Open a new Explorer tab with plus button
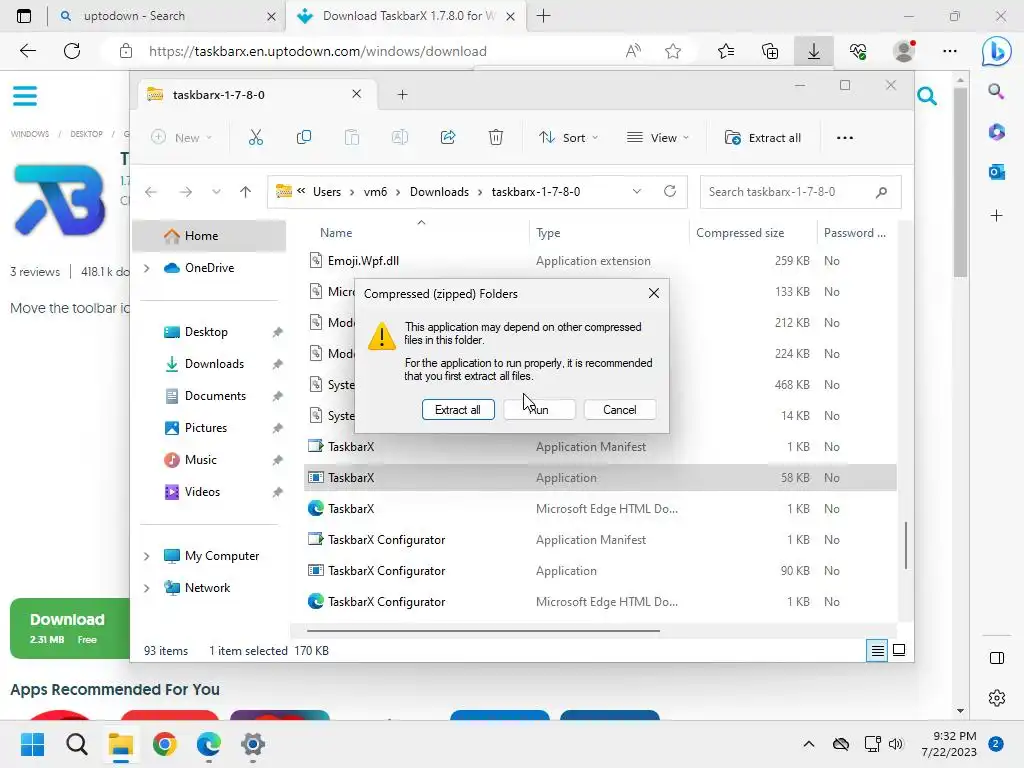The width and height of the screenshot is (1024, 768). click(x=402, y=95)
